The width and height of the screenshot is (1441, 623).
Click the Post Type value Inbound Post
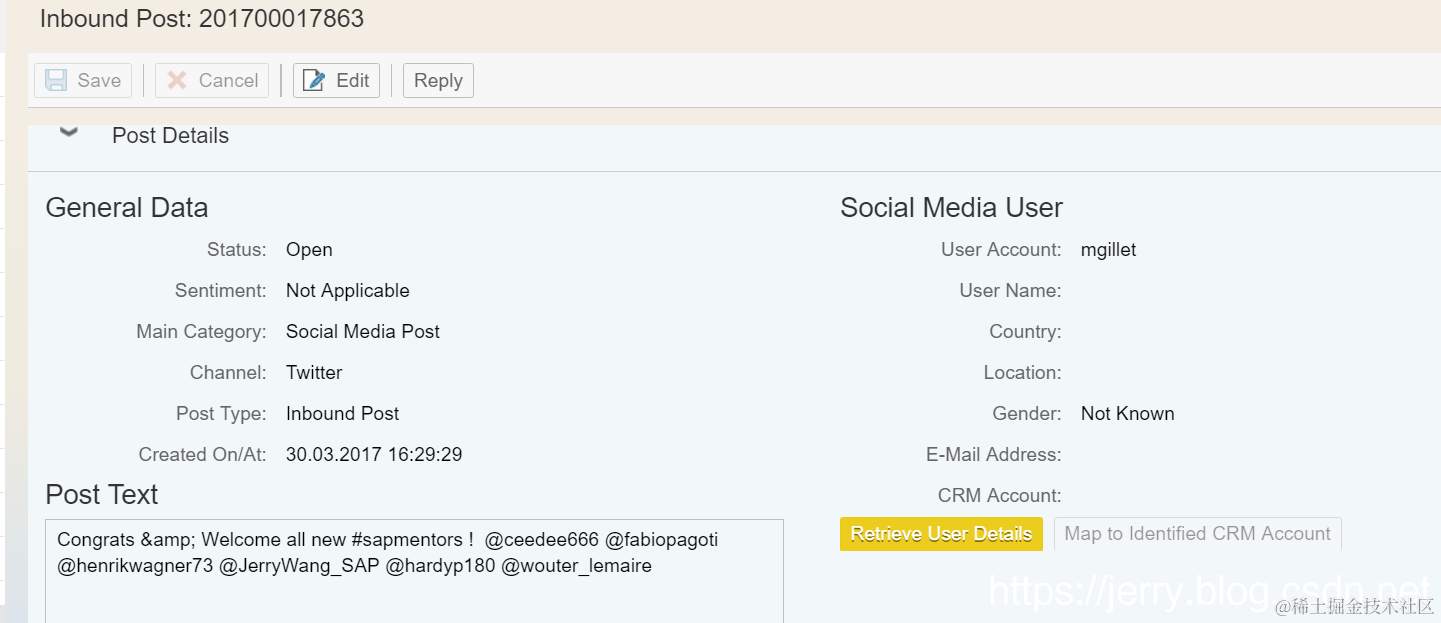pos(342,414)
